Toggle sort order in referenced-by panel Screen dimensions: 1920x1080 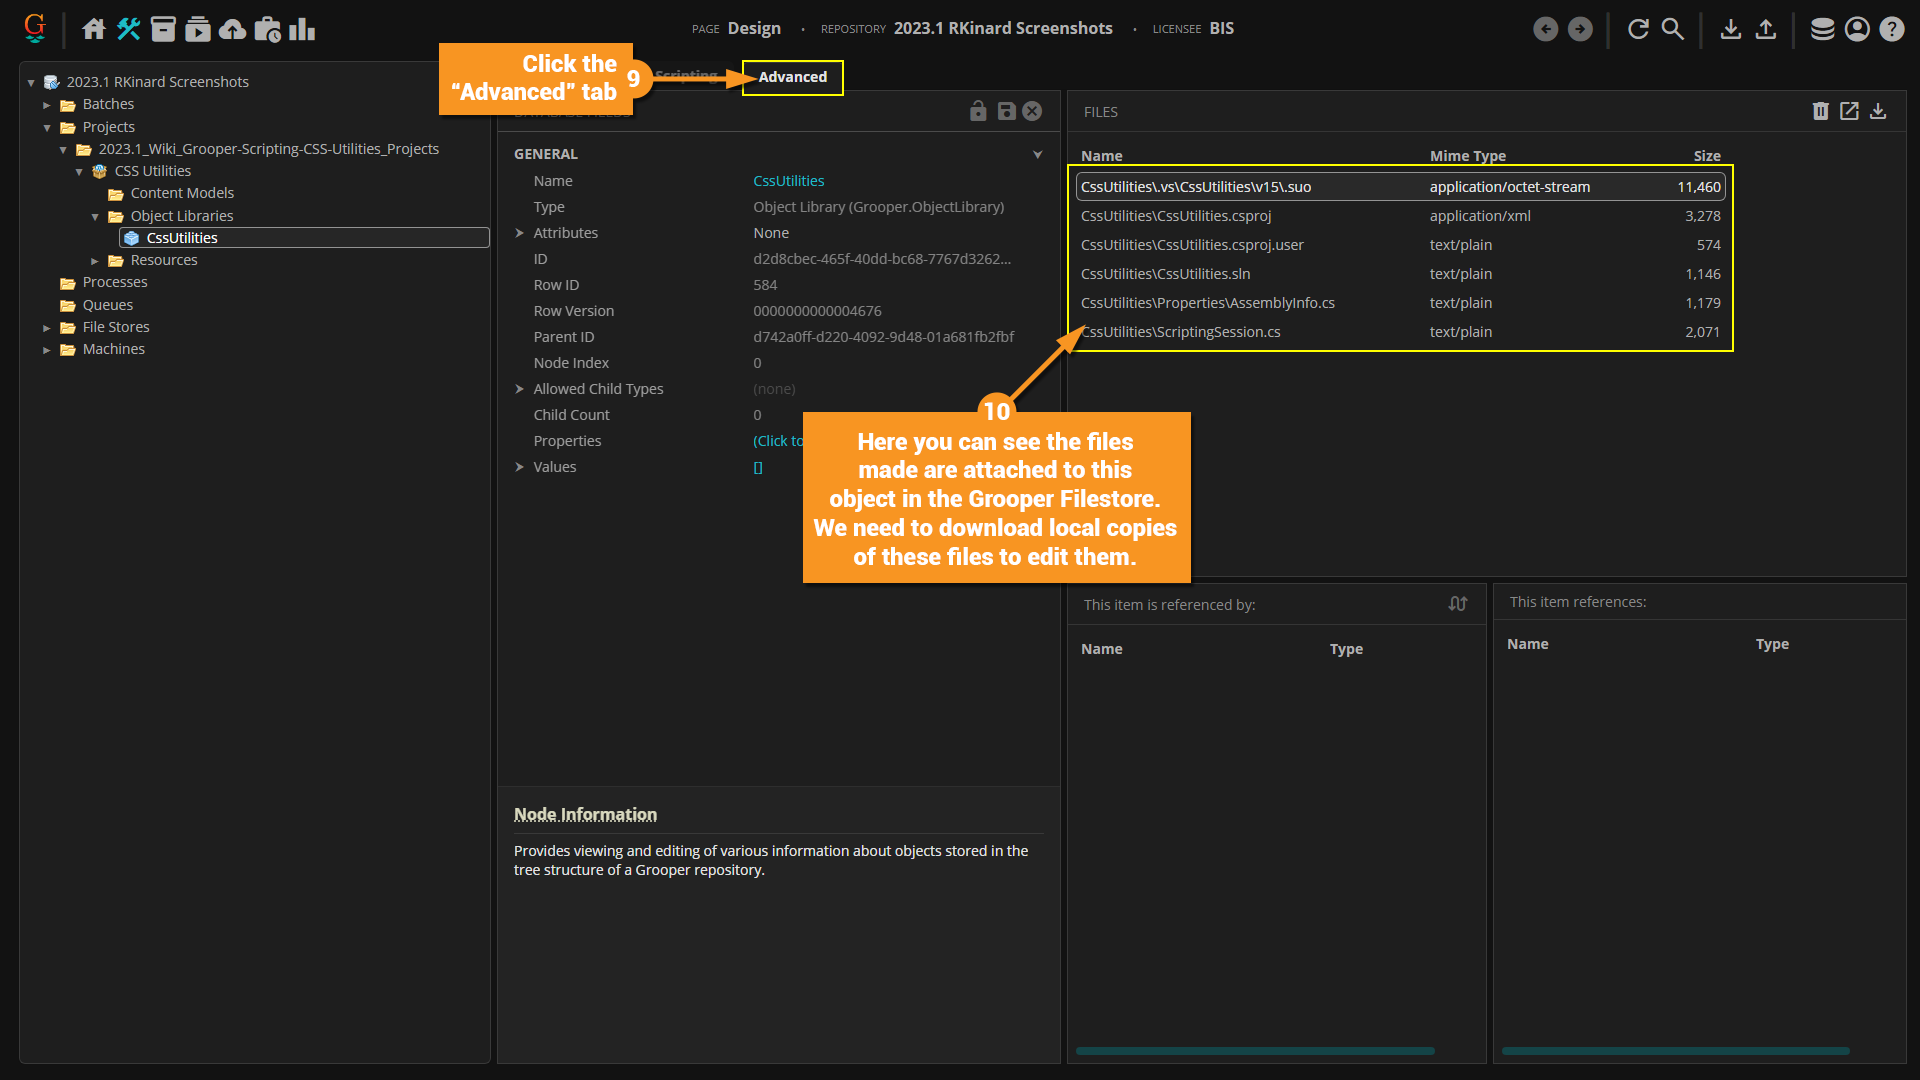1458,604
